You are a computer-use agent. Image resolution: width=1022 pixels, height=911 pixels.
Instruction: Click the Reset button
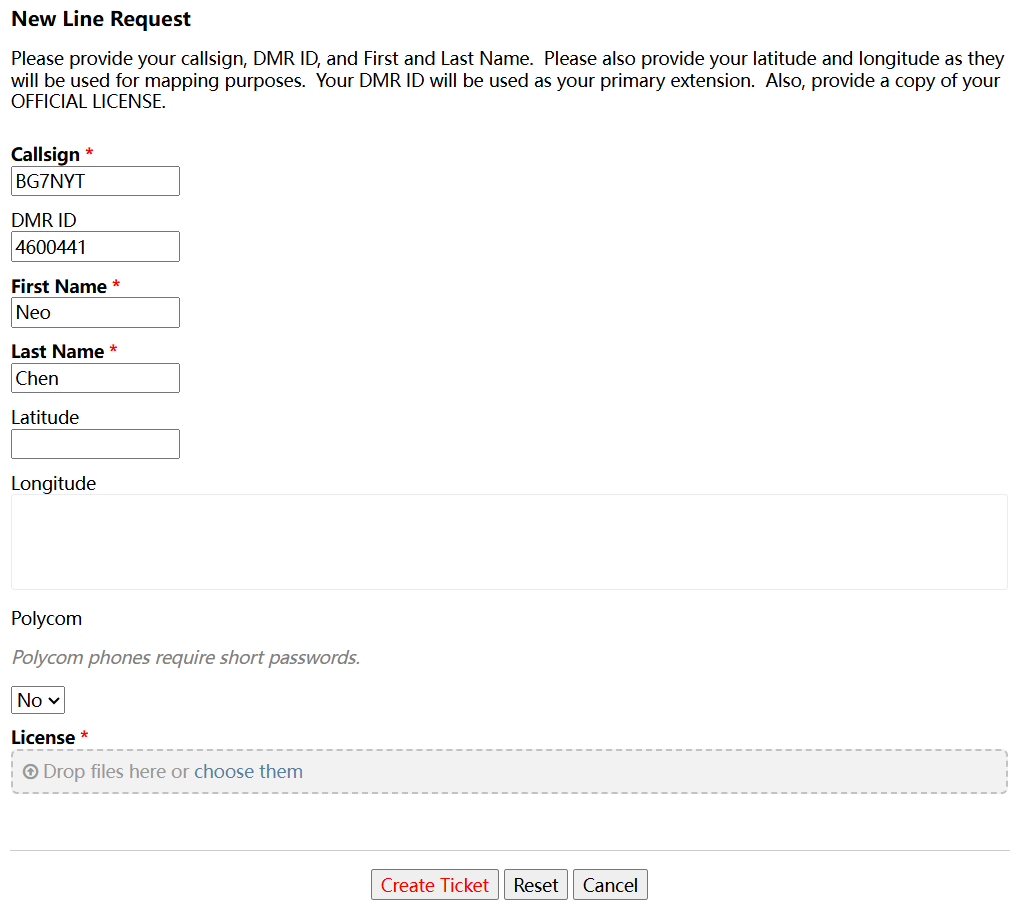point(536,885)
